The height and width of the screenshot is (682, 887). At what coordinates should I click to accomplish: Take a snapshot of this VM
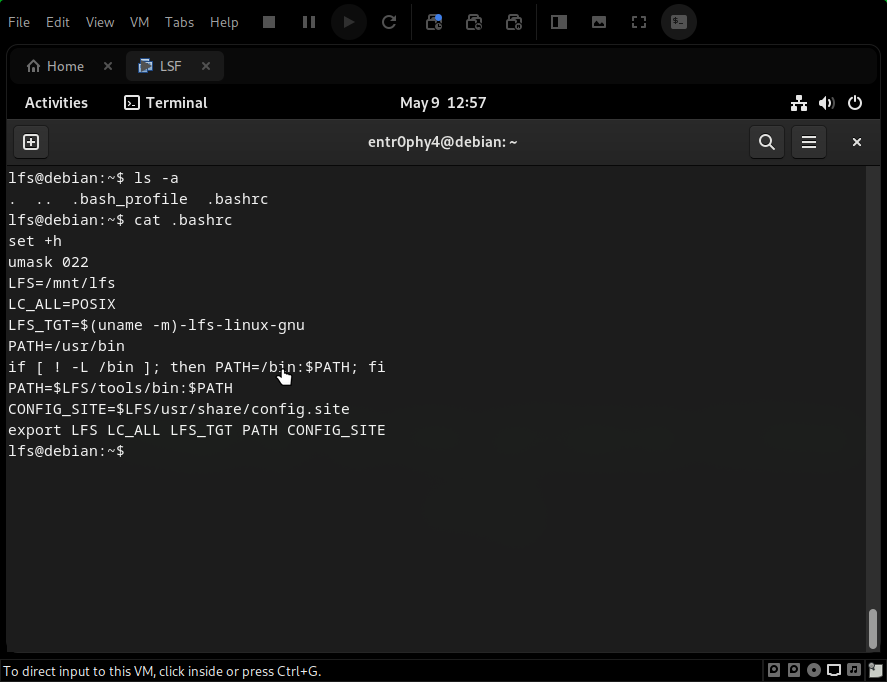coord(434,21)
